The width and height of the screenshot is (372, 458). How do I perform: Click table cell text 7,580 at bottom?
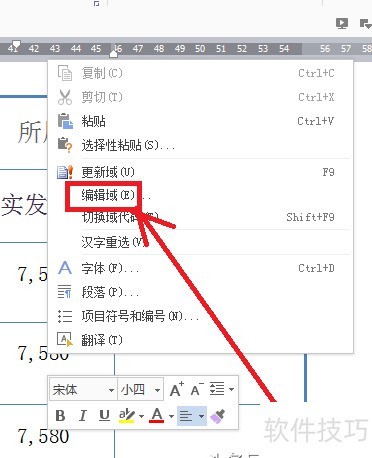click(x=43, y=436)
